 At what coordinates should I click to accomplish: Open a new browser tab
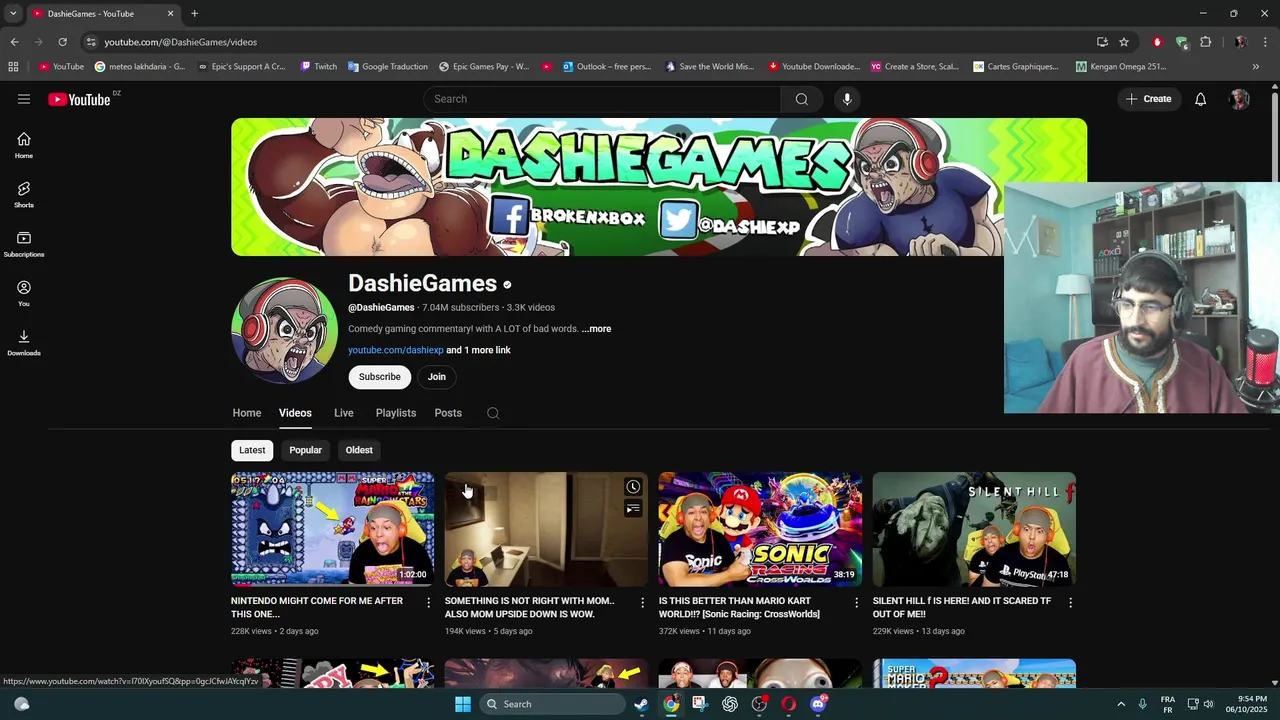click(x=194, y=14)
